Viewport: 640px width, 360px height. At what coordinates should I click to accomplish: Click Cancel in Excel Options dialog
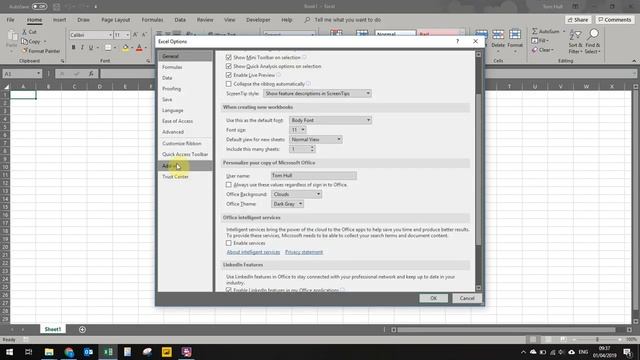coord(467,298)
